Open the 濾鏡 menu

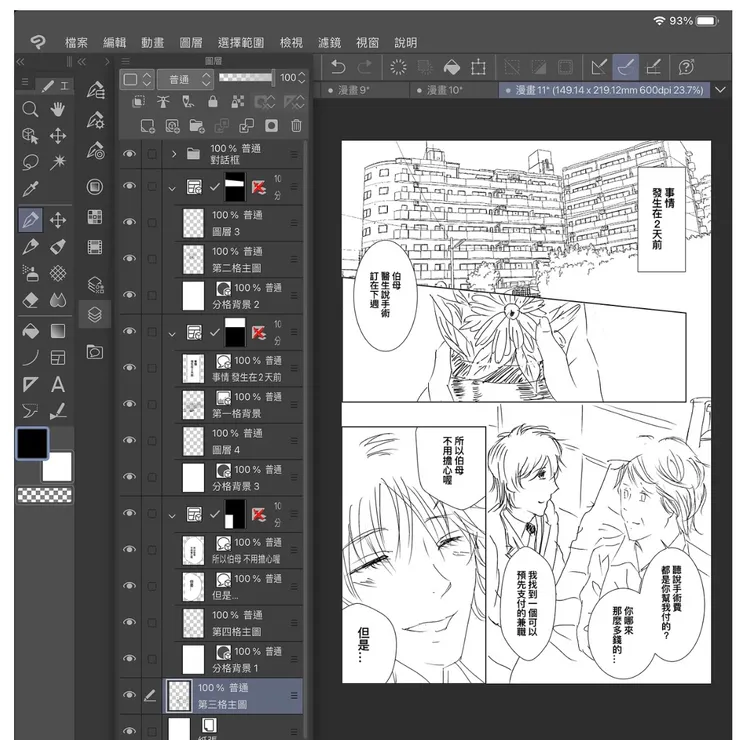point(329,43)
